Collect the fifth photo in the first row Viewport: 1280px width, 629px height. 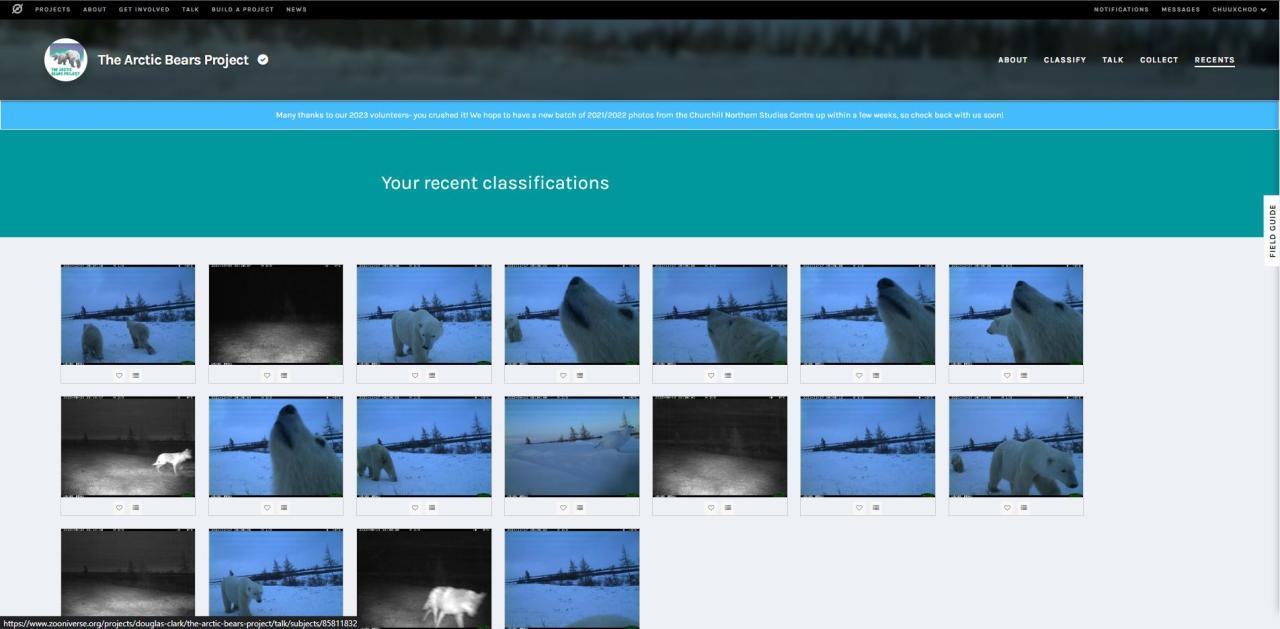click(728, 376)
